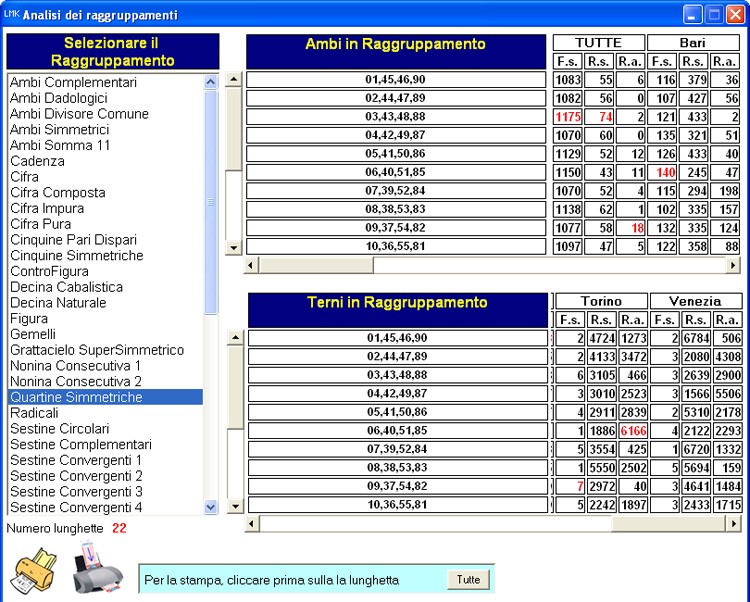
Task: Select Gemelli in the grouping list
Action: tap(33, 334)
